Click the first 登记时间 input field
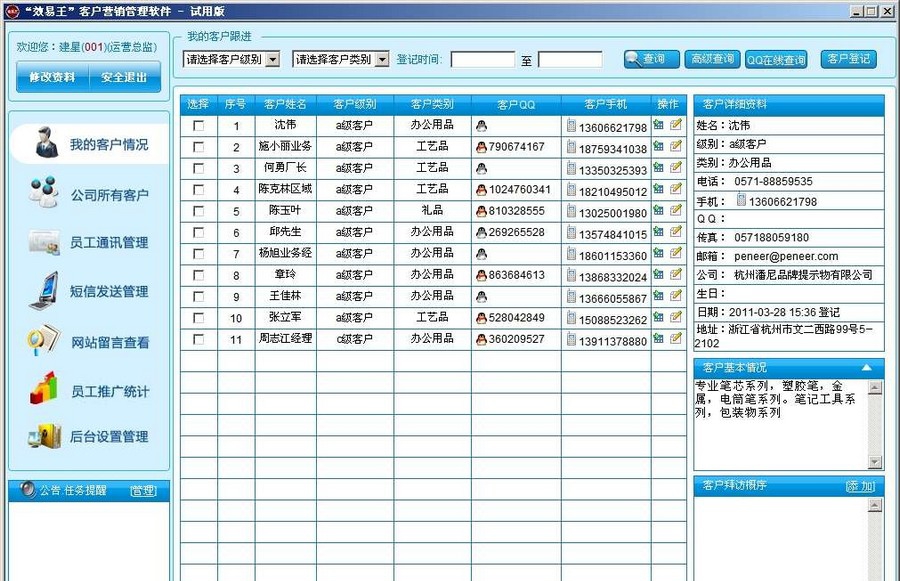Viewport: 900px width, 581px height. point(485,58)
